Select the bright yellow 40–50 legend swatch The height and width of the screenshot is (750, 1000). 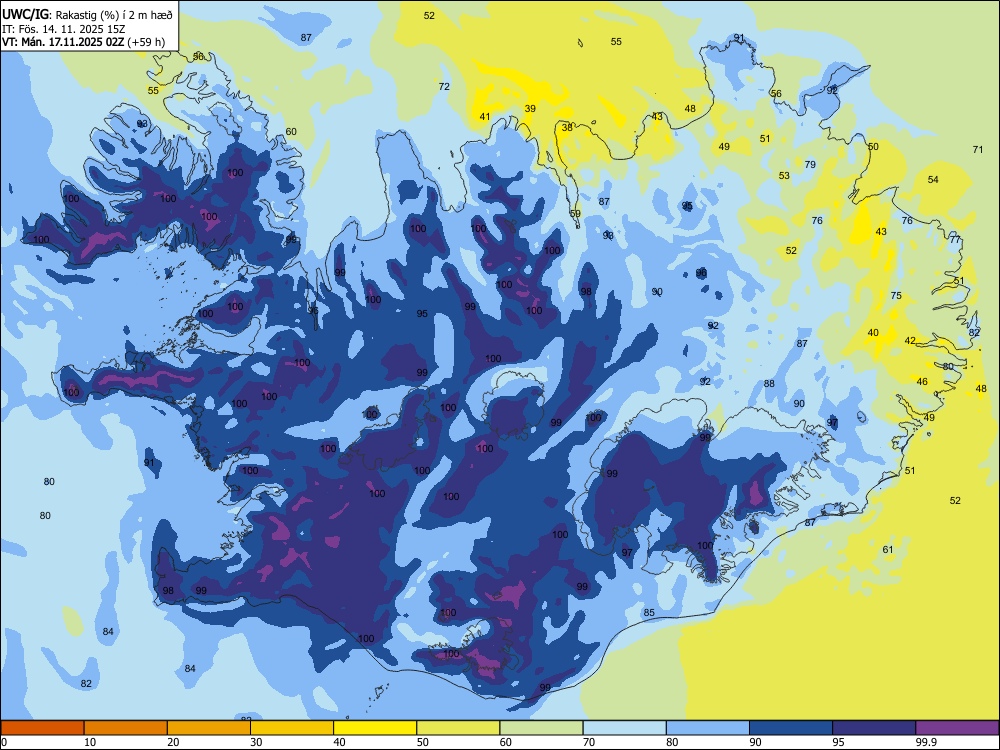pyautogui.click(x=375, y=728)
